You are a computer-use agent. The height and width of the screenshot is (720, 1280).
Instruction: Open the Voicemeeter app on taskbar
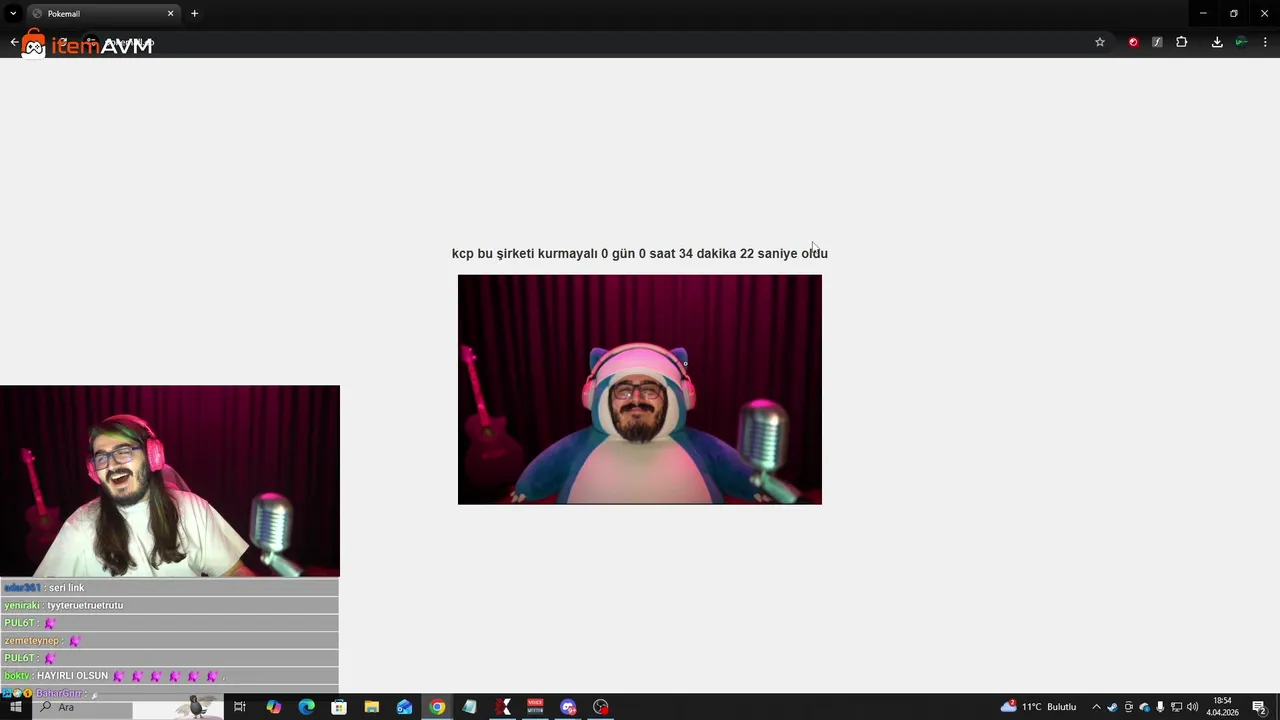click(535, 707)
